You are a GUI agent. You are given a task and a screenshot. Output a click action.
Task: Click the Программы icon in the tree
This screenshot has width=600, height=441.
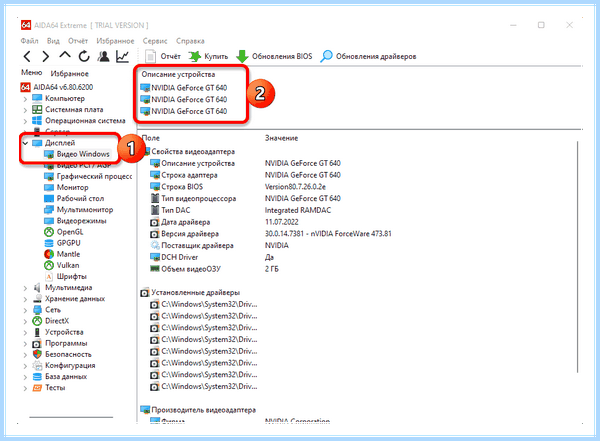37,343
